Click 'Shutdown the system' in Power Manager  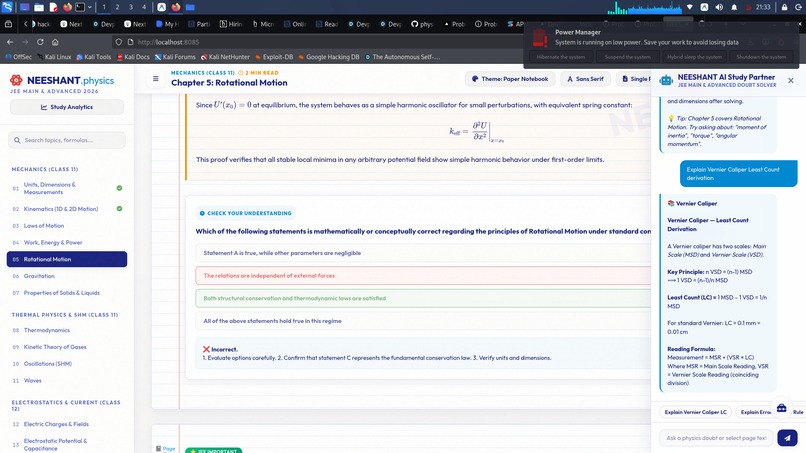pos(761,57)
